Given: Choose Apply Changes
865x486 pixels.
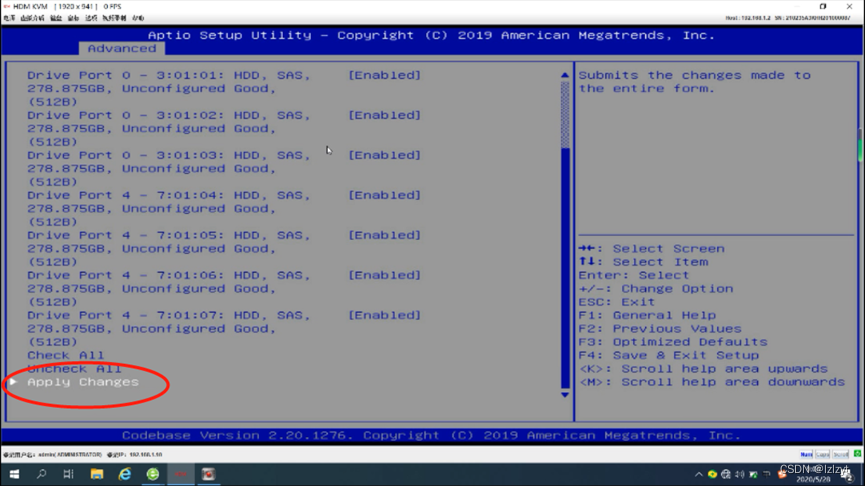Looking at the screenshot, I should click(83, 382).
